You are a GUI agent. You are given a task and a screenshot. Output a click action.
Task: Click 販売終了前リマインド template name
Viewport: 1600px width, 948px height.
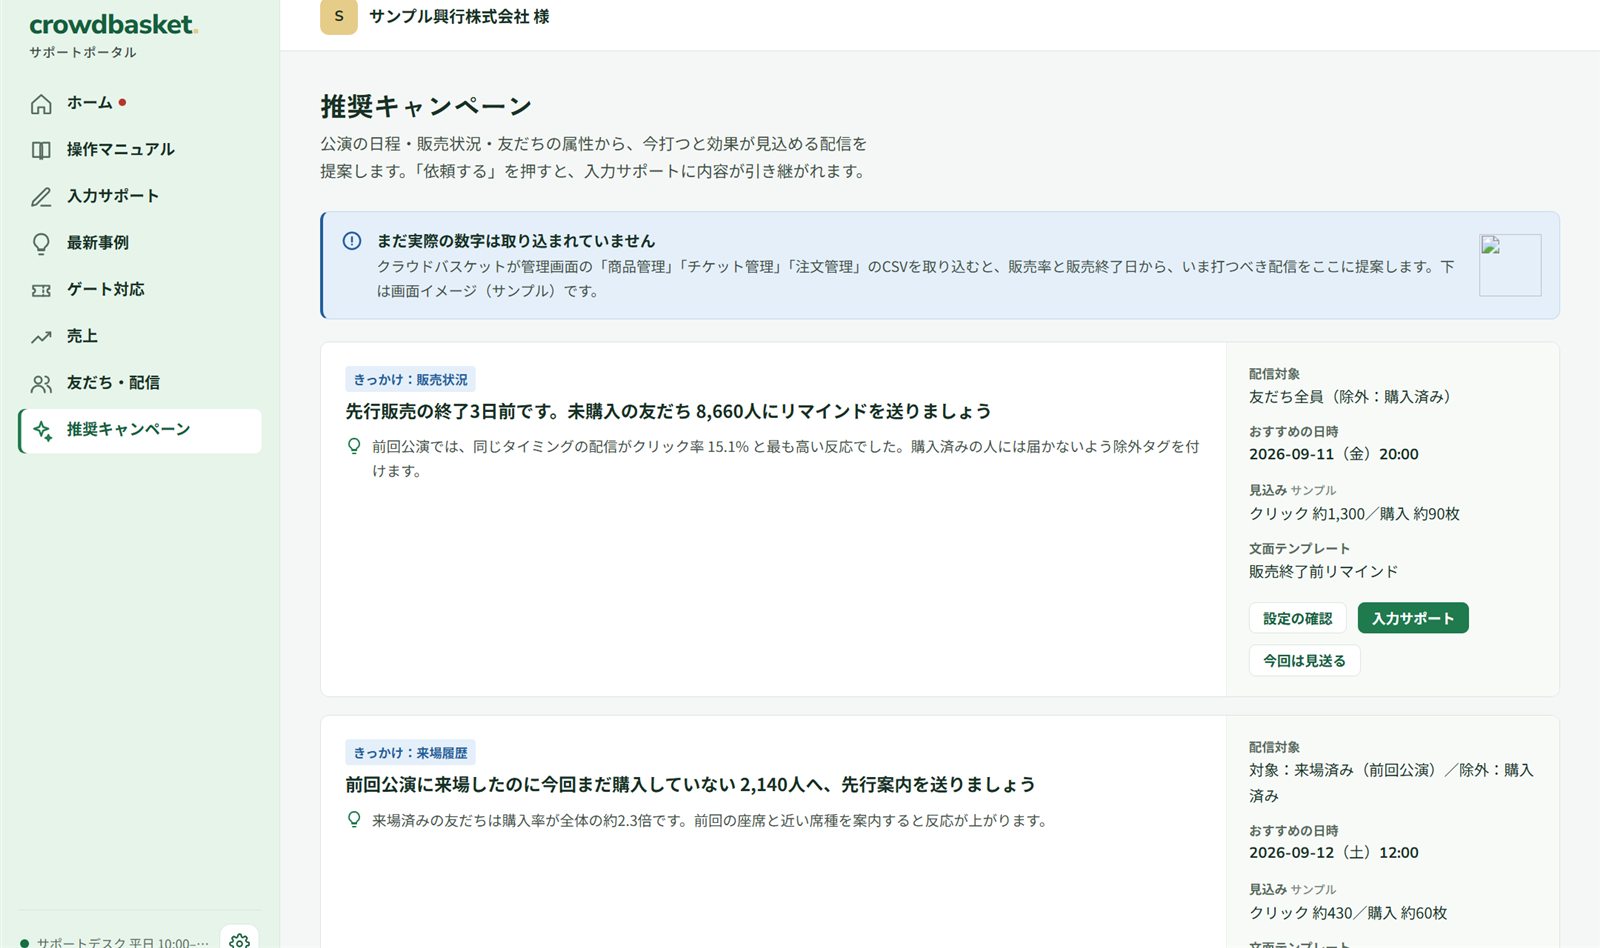coord(1323,572)
